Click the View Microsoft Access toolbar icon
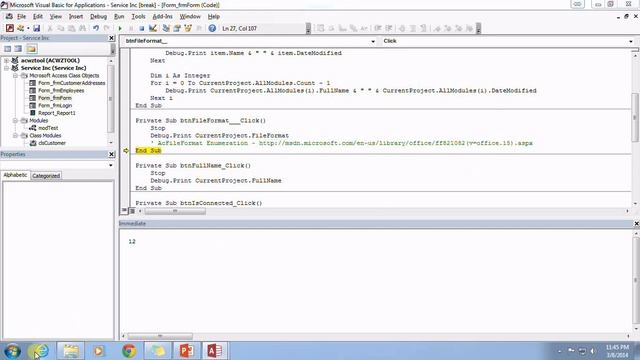 point(10,28)
